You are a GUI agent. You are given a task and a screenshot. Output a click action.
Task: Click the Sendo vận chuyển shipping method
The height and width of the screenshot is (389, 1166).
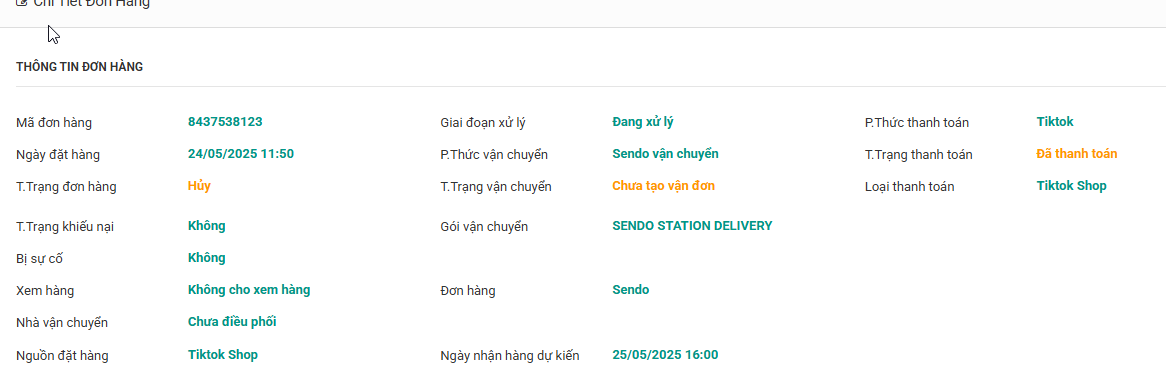point(666,154)
